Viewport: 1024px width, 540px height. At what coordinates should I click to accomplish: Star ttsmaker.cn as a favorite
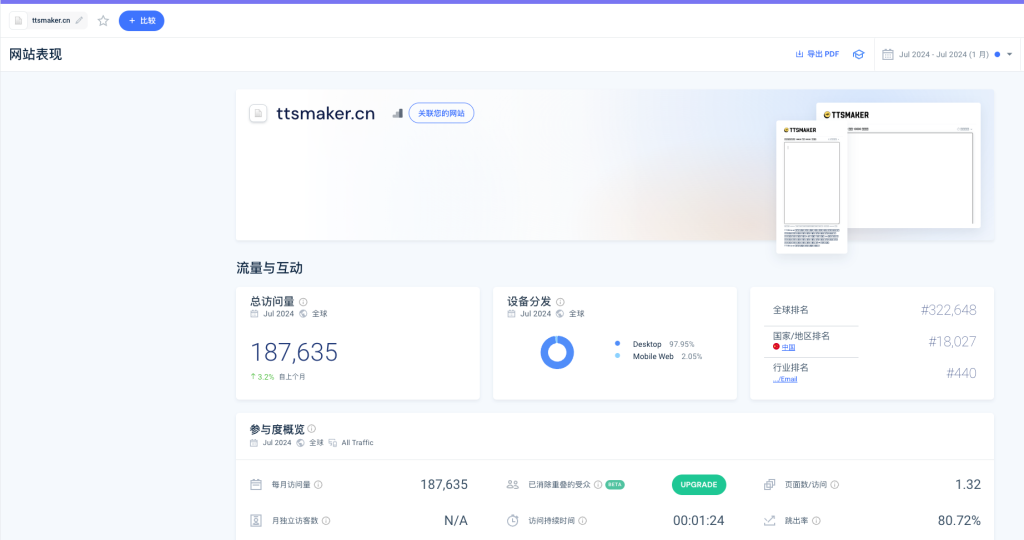(x=103, y=21)
